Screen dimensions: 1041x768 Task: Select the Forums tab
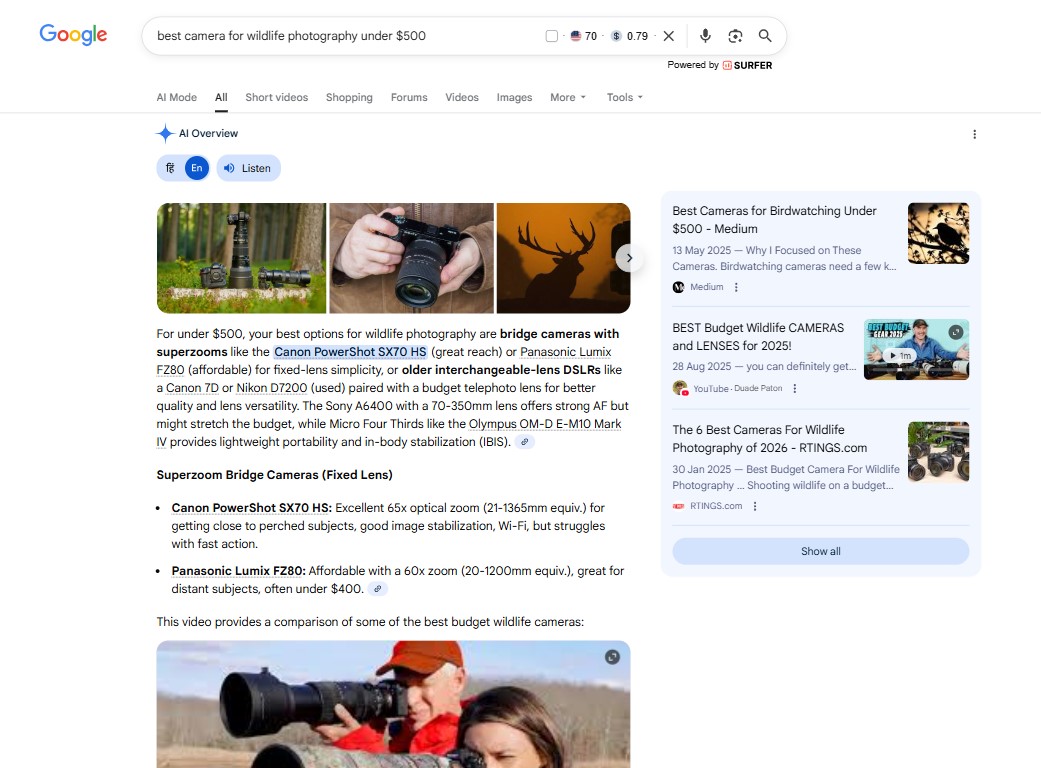pyautogui.click(x=408, y=97)
